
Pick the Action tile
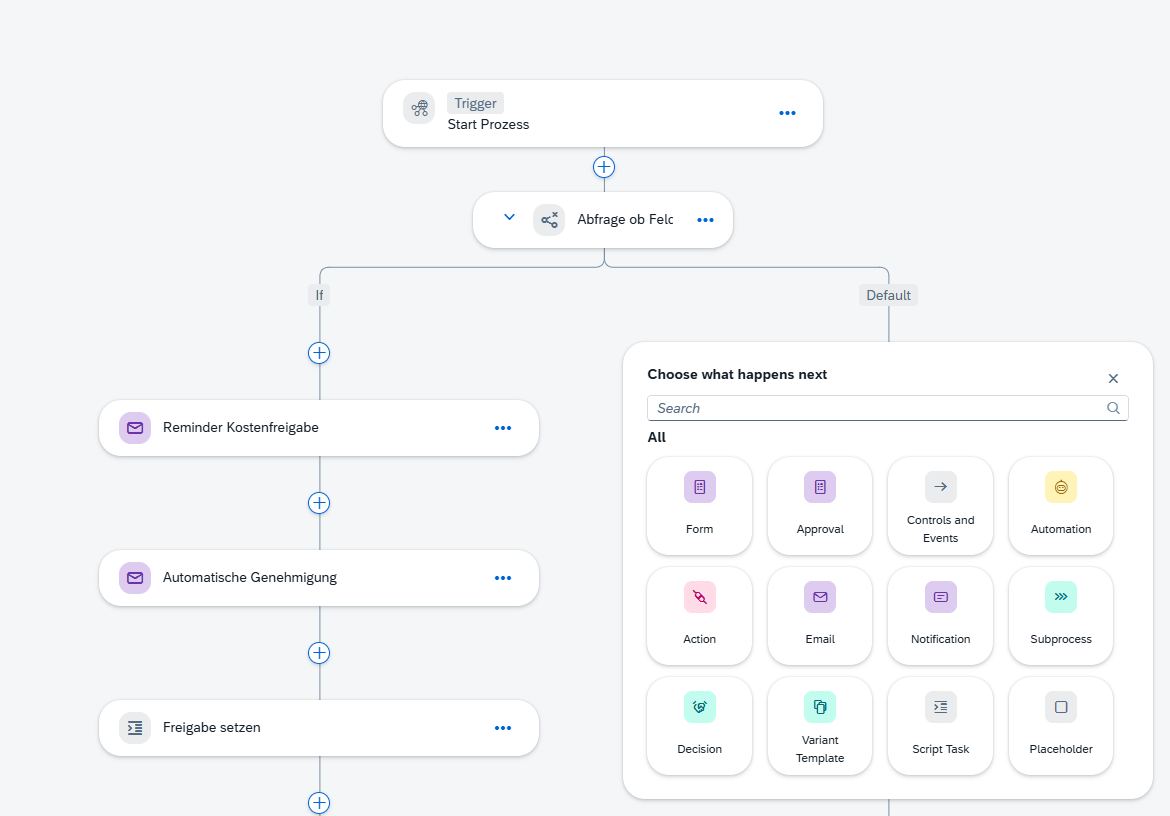[699, 615]
